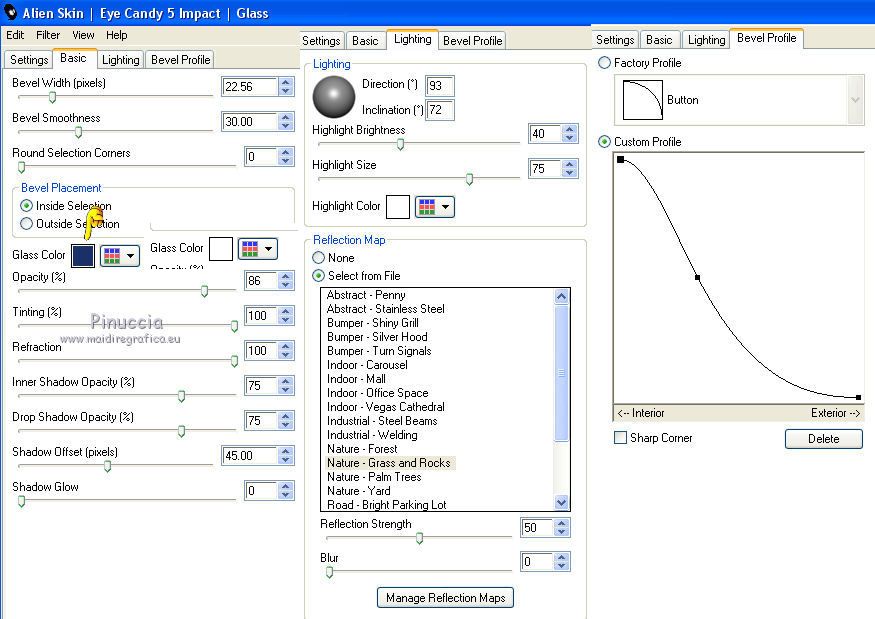Click the Bevel Width slider handle
The width and height of the screenshot is (875, 619).
coord(52,98)
